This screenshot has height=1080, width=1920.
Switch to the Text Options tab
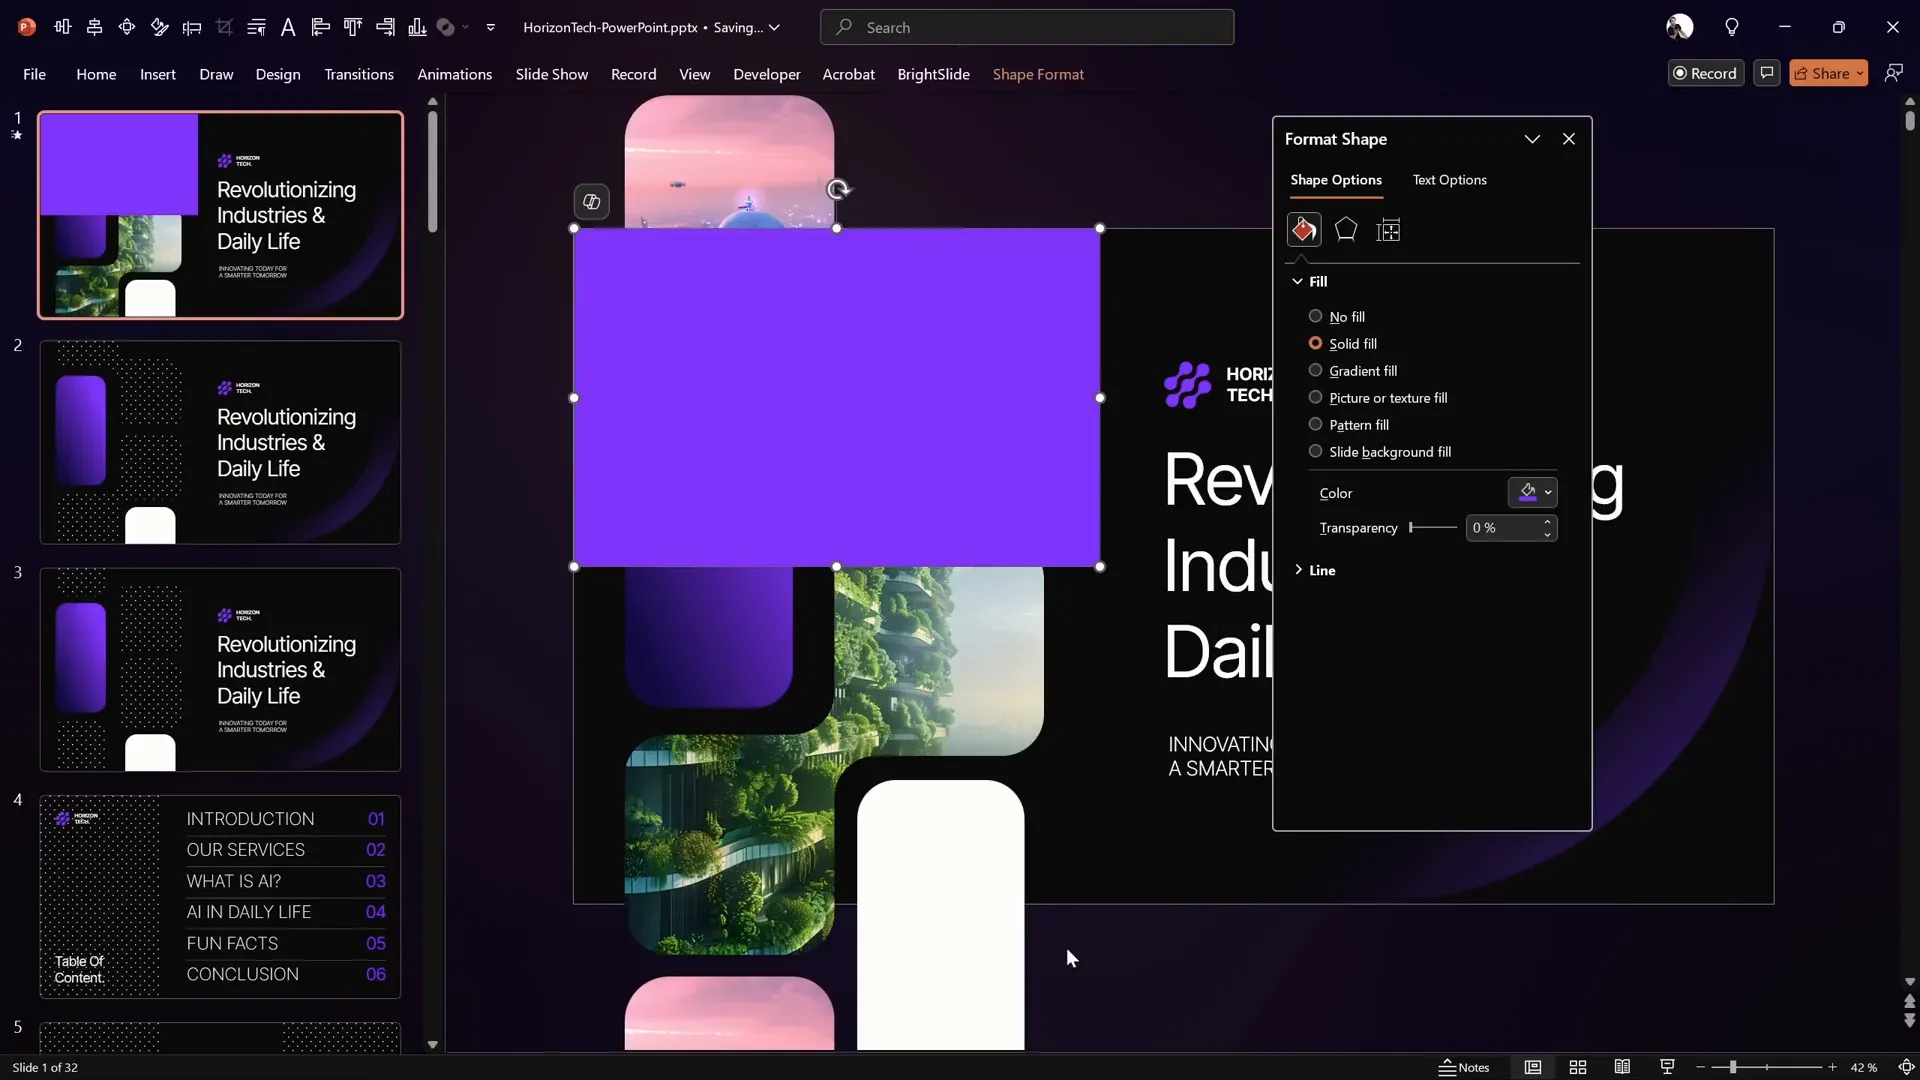[x=1450, y=181]
